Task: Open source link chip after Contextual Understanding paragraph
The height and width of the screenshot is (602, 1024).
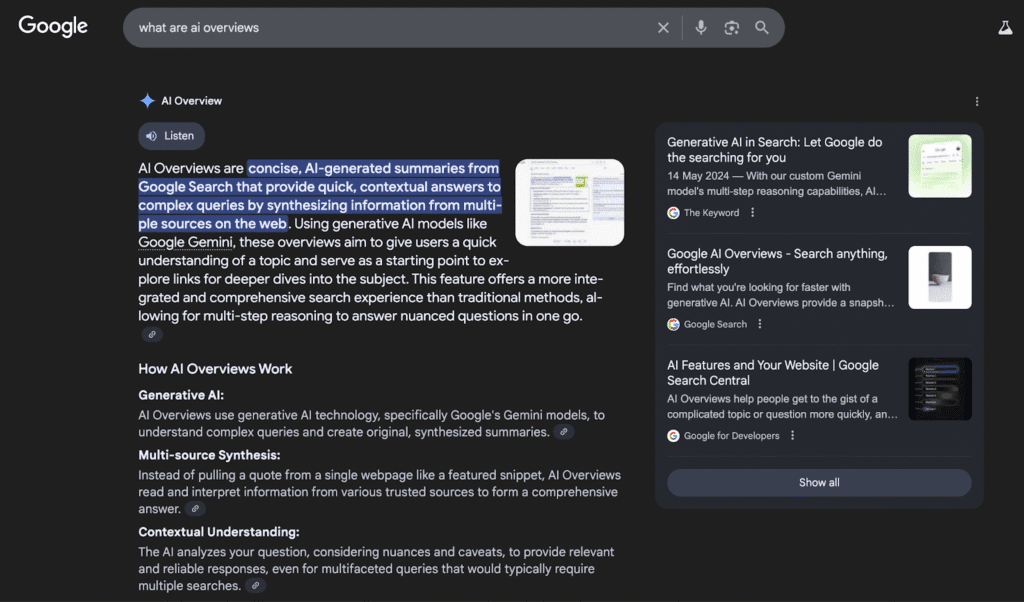Action: pyautogui.click(x=255, y=586)
